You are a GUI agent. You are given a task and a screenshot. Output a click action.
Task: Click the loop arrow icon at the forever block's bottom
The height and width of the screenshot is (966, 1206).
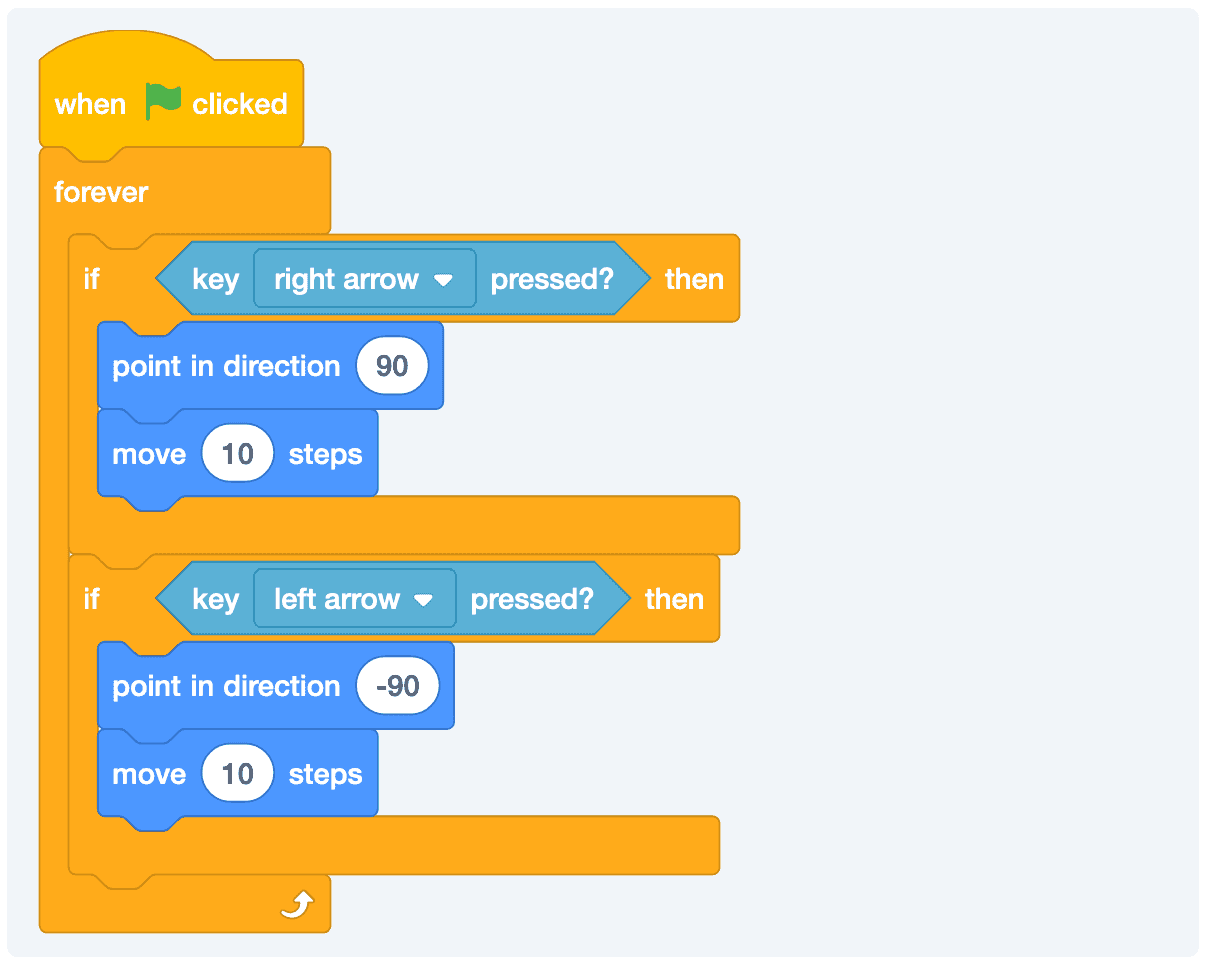pyautogui.click(x=298, y=905)
